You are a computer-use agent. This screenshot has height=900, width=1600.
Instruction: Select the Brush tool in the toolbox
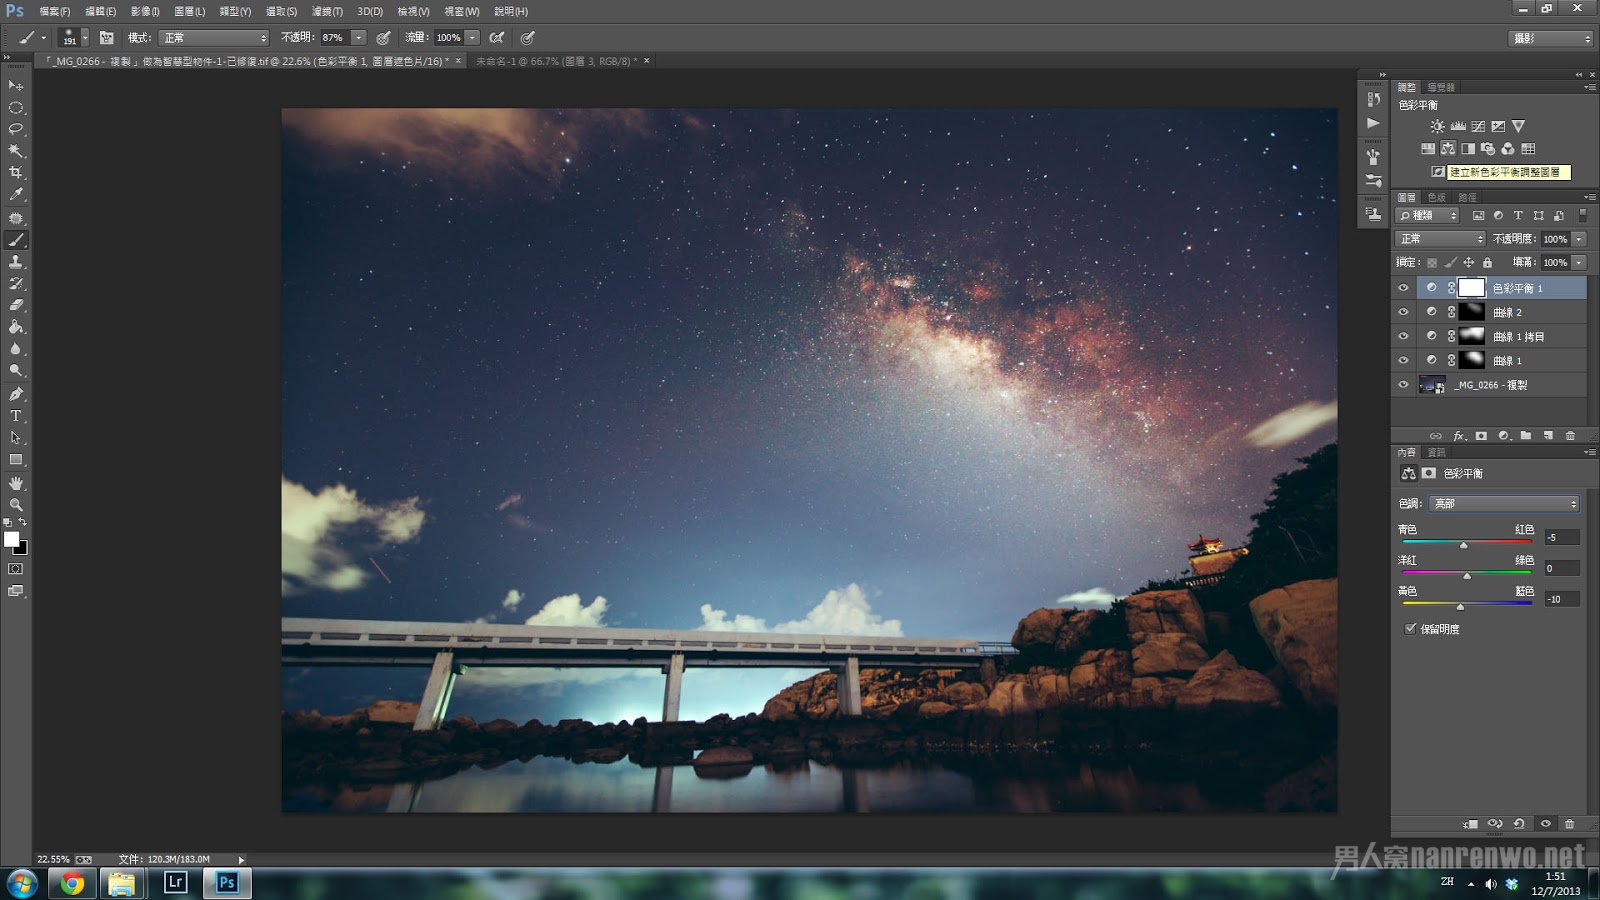[x=16, y=240]
